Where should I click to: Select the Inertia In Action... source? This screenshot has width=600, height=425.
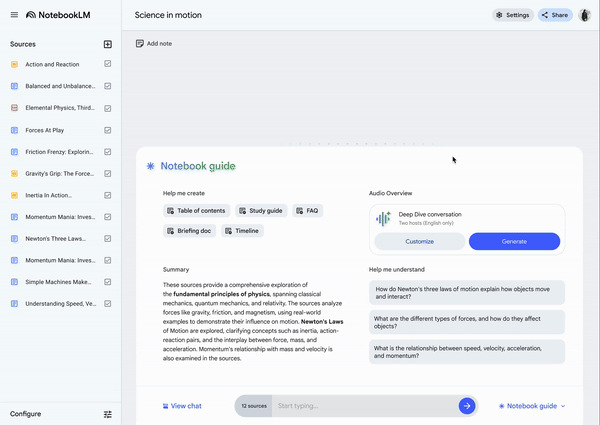[x=49, y=195]
